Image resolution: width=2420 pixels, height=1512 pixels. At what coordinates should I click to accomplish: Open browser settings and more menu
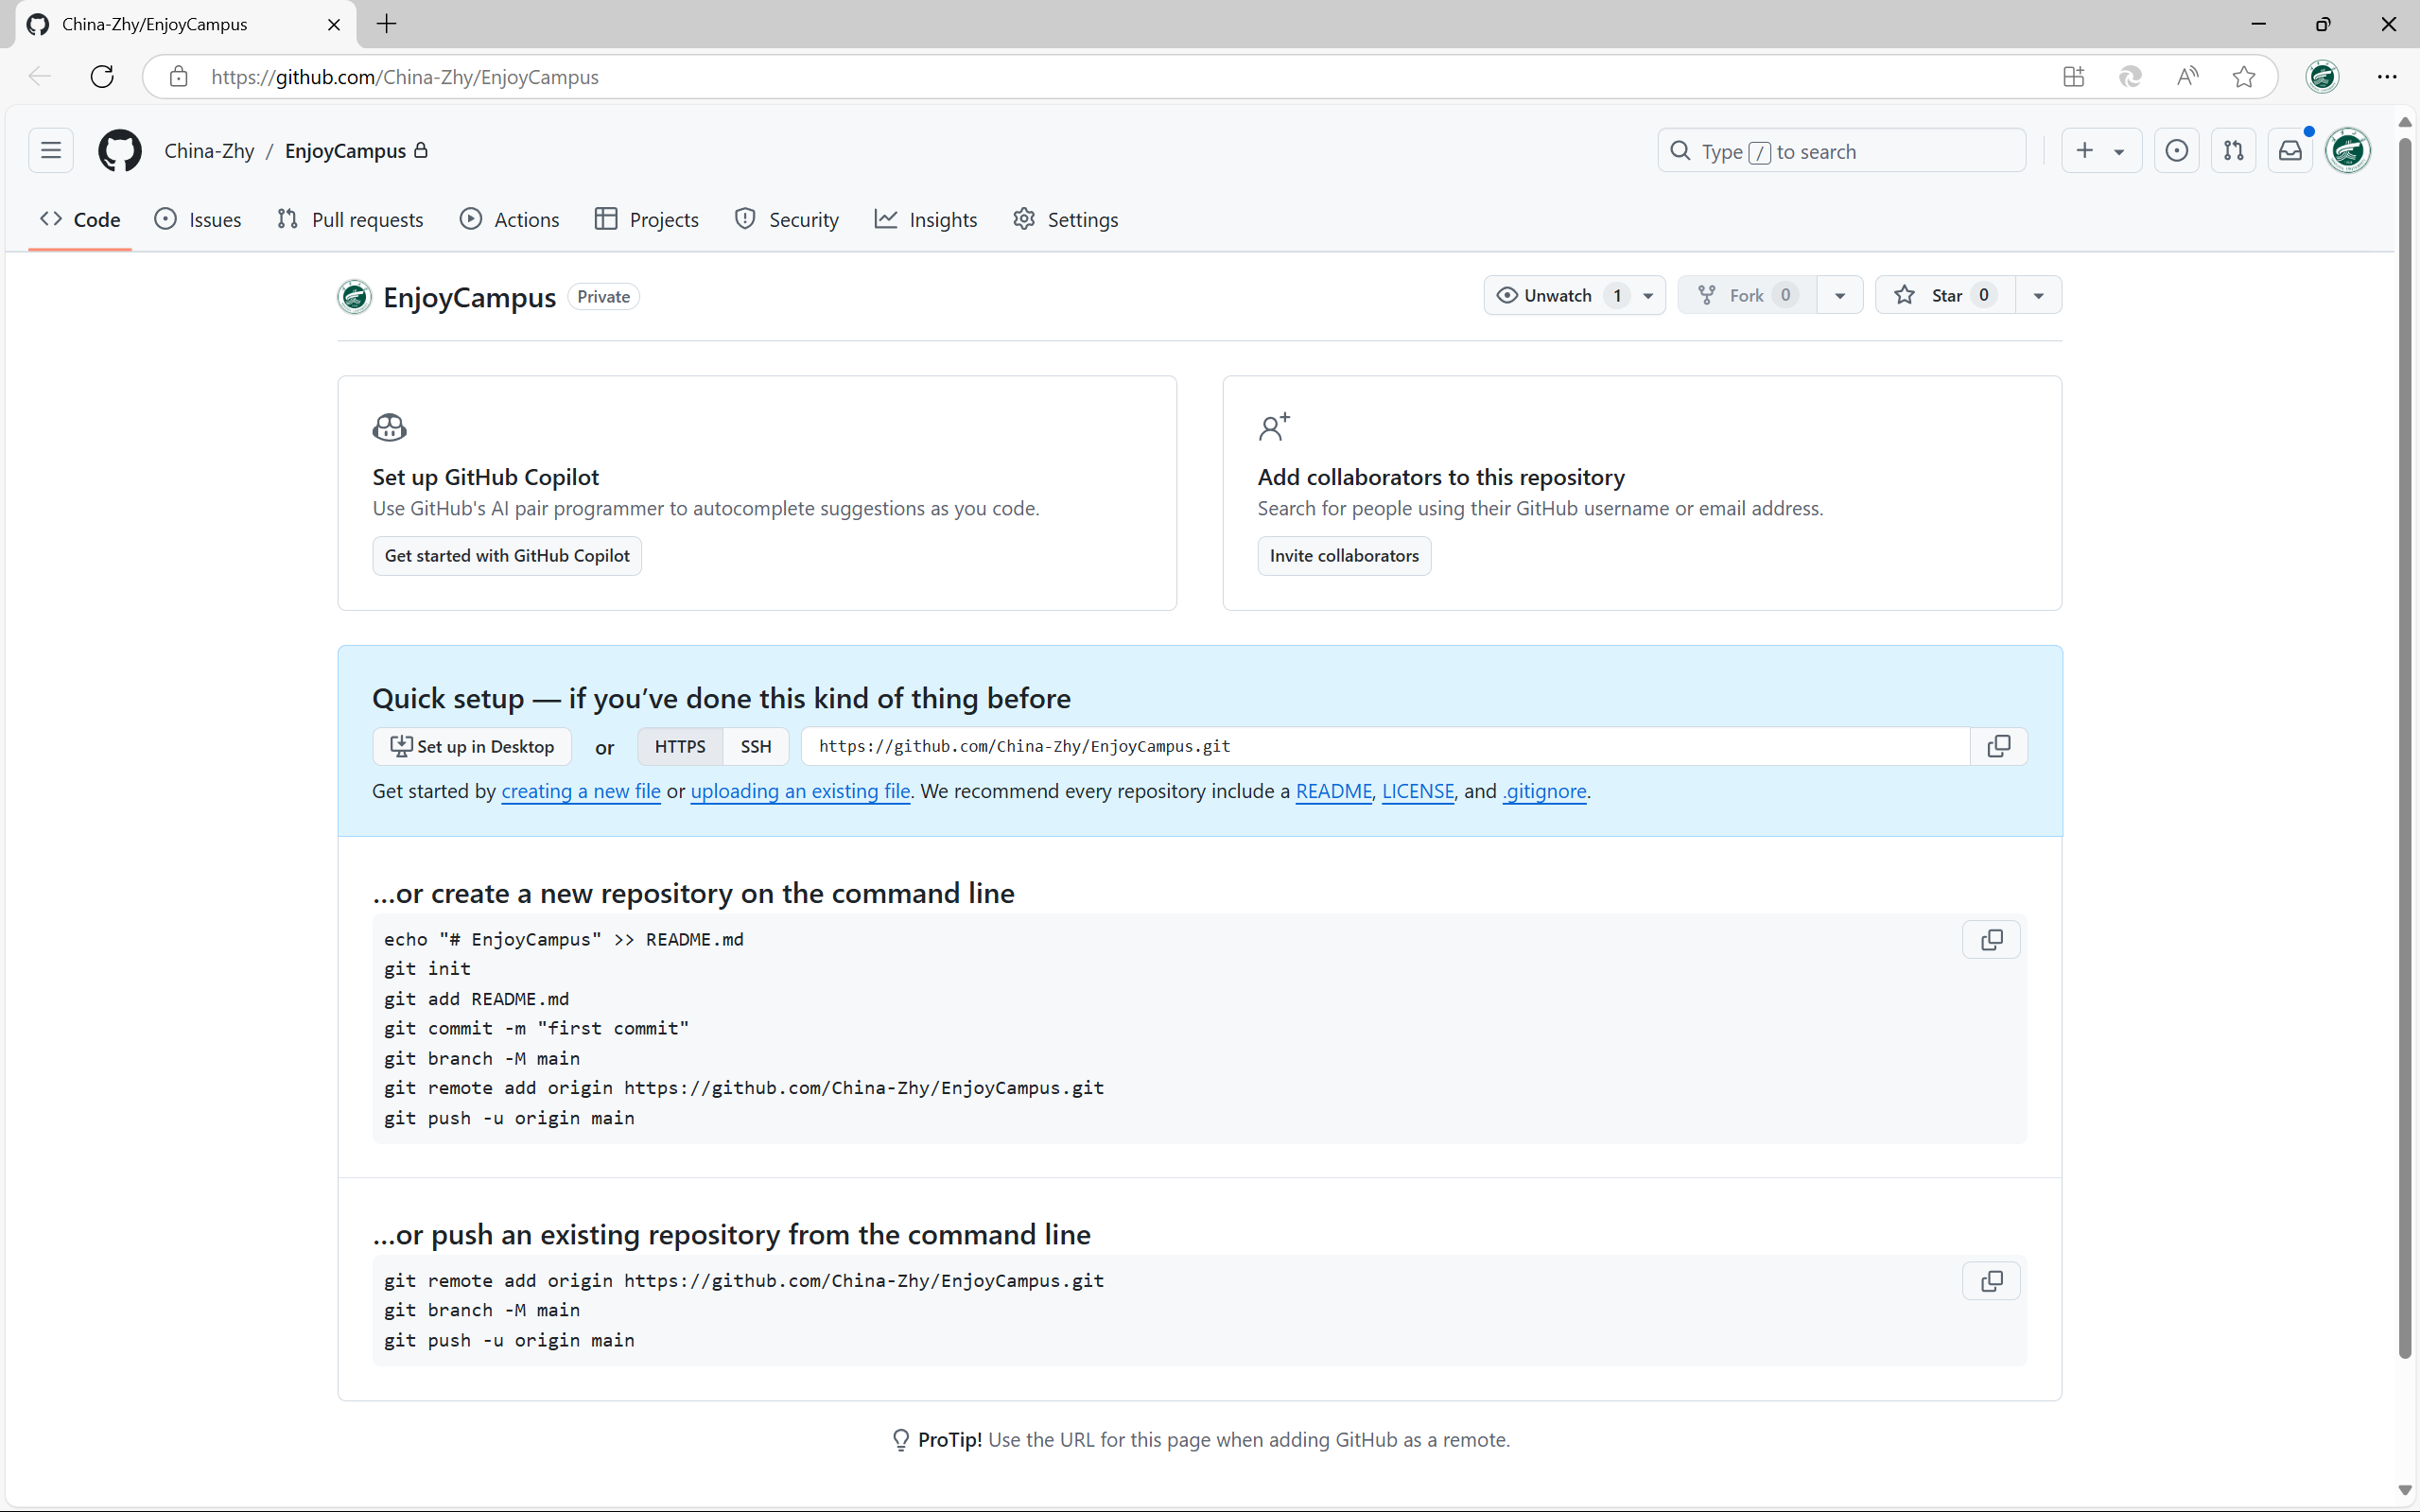click(x=2387, y=77)
